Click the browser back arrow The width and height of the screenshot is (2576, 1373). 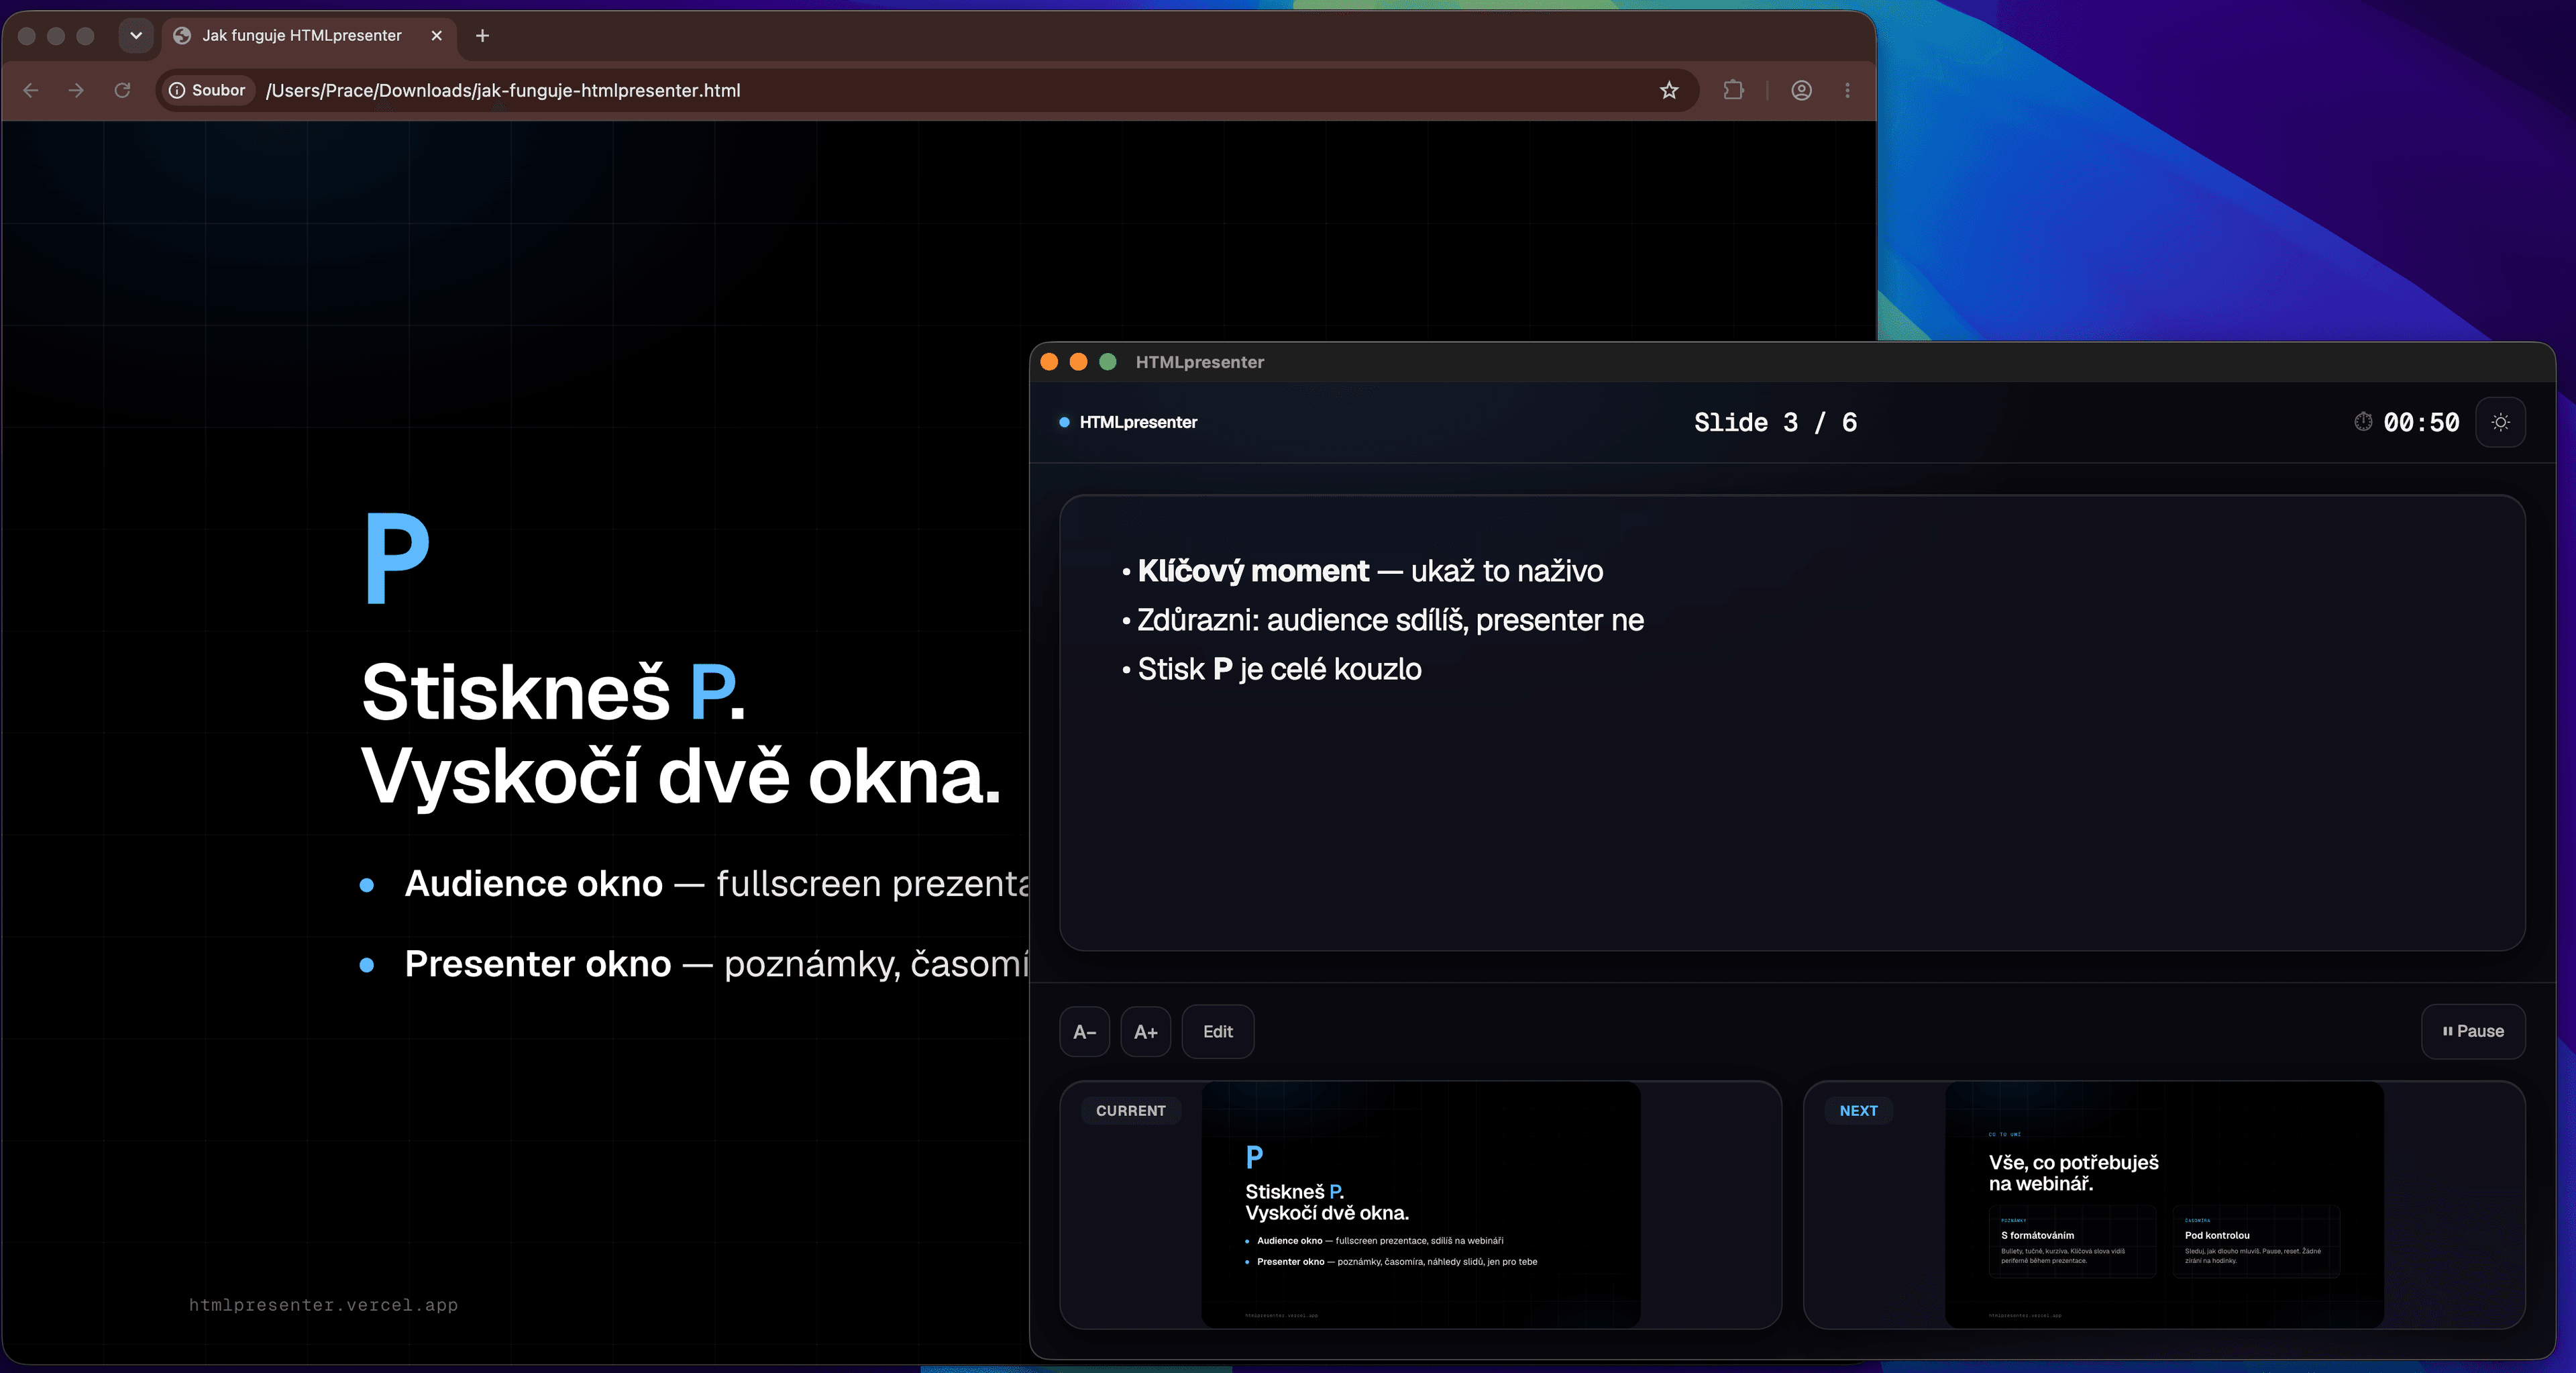[x=31, y=90]
